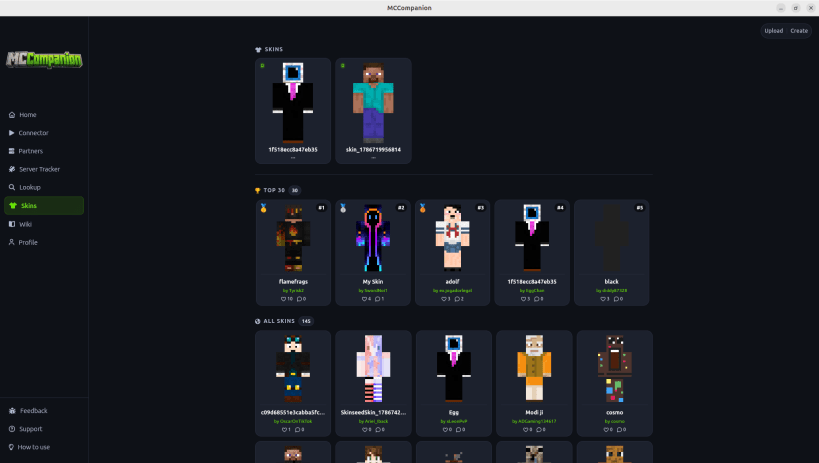Click the heart icon on Modi ji skin

pos(525,430)
